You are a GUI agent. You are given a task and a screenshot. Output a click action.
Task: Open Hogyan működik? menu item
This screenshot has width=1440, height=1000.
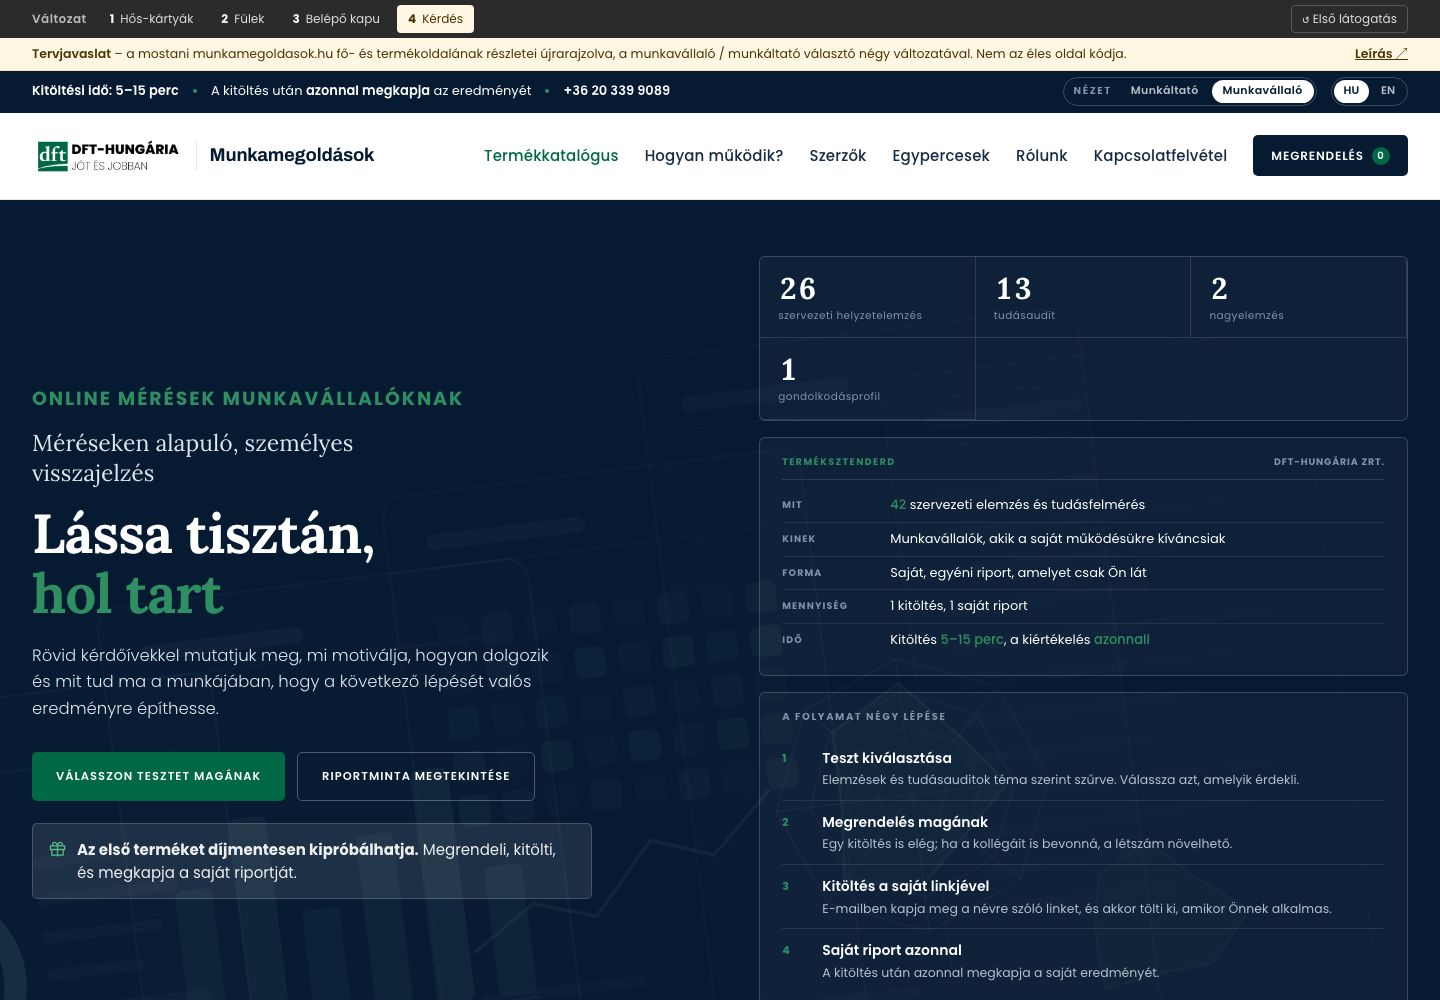click(714, 156)
